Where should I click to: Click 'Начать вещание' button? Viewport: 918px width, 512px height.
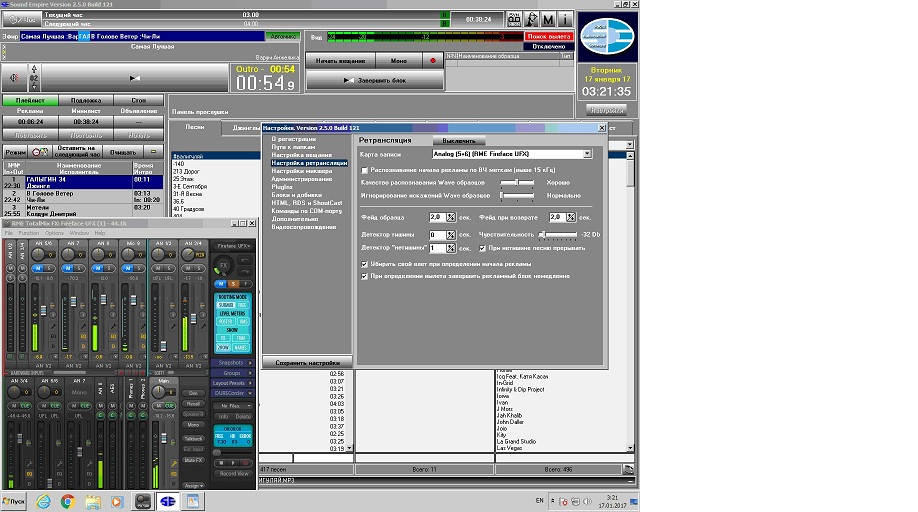[x=340, y=61]
